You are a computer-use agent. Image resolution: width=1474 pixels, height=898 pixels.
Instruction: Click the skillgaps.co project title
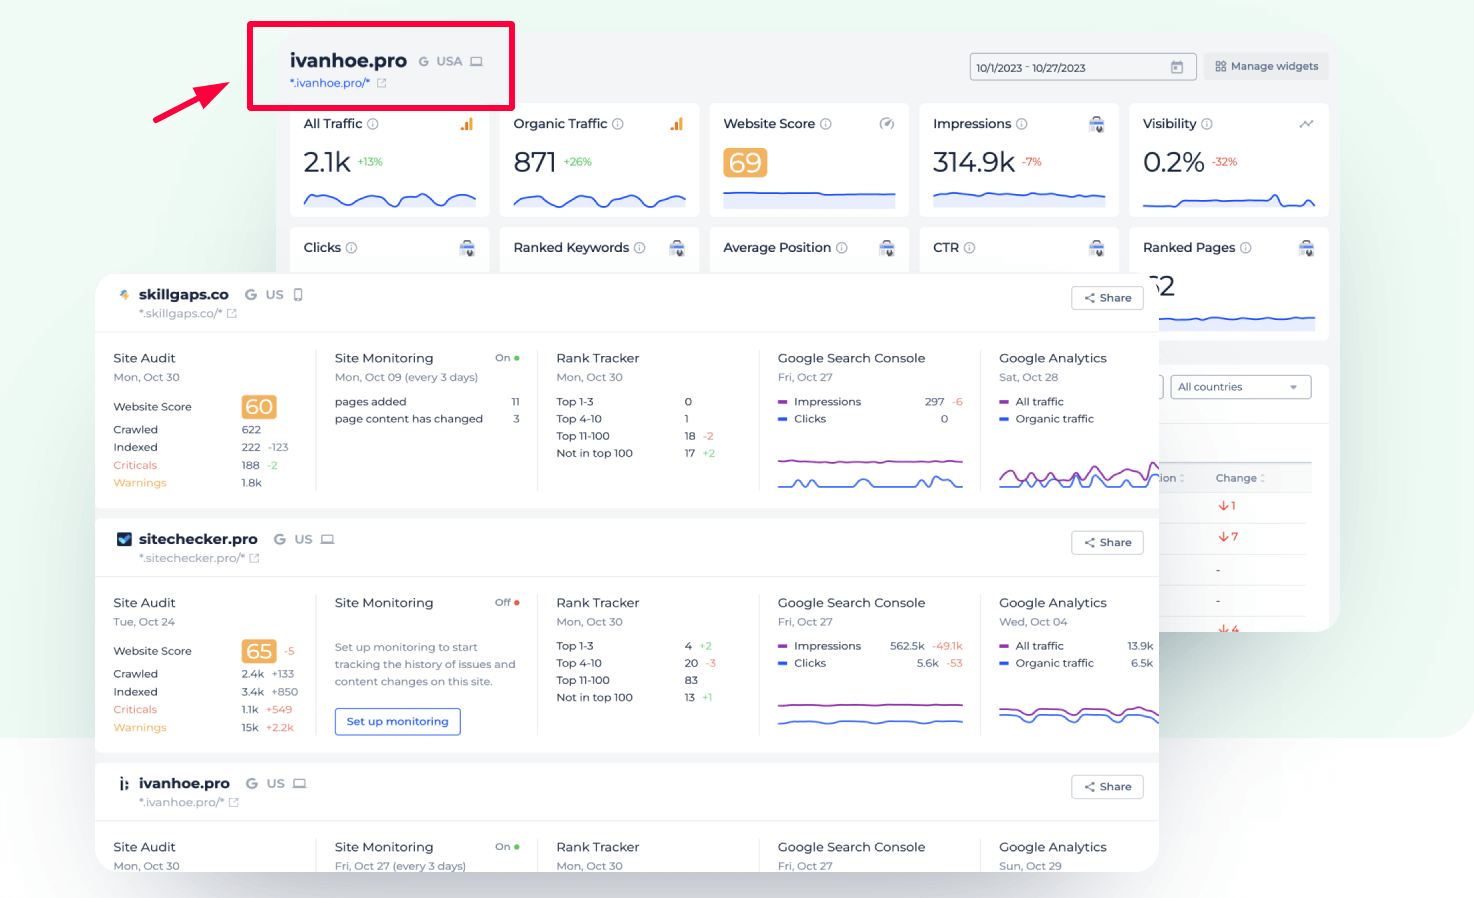(x=184, y=295)
